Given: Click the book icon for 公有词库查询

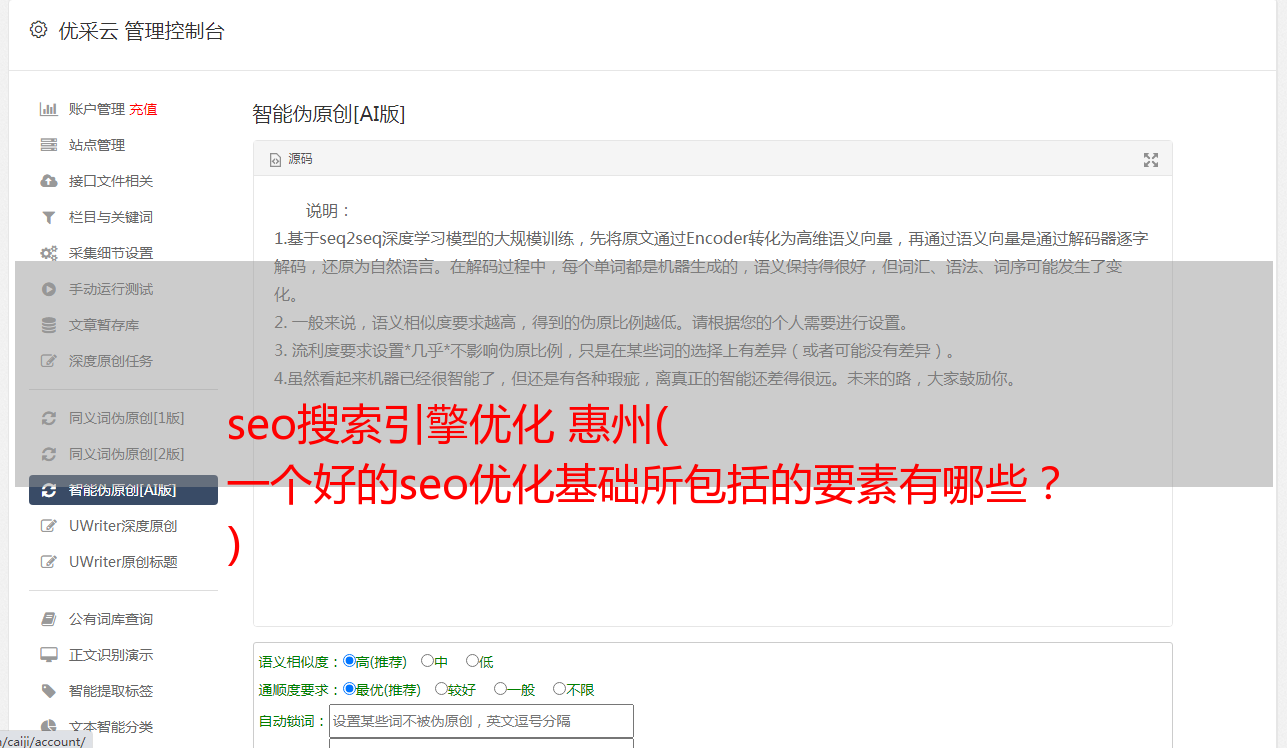Looking at the screenshot, I should [x=48, y=619].
